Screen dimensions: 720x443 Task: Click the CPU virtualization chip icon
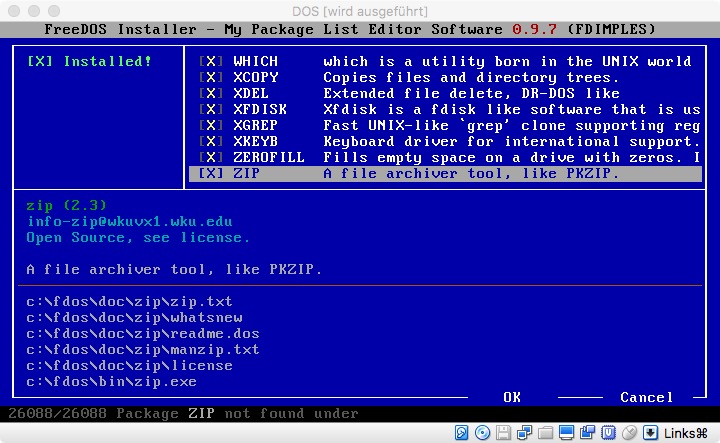point(608,432)
